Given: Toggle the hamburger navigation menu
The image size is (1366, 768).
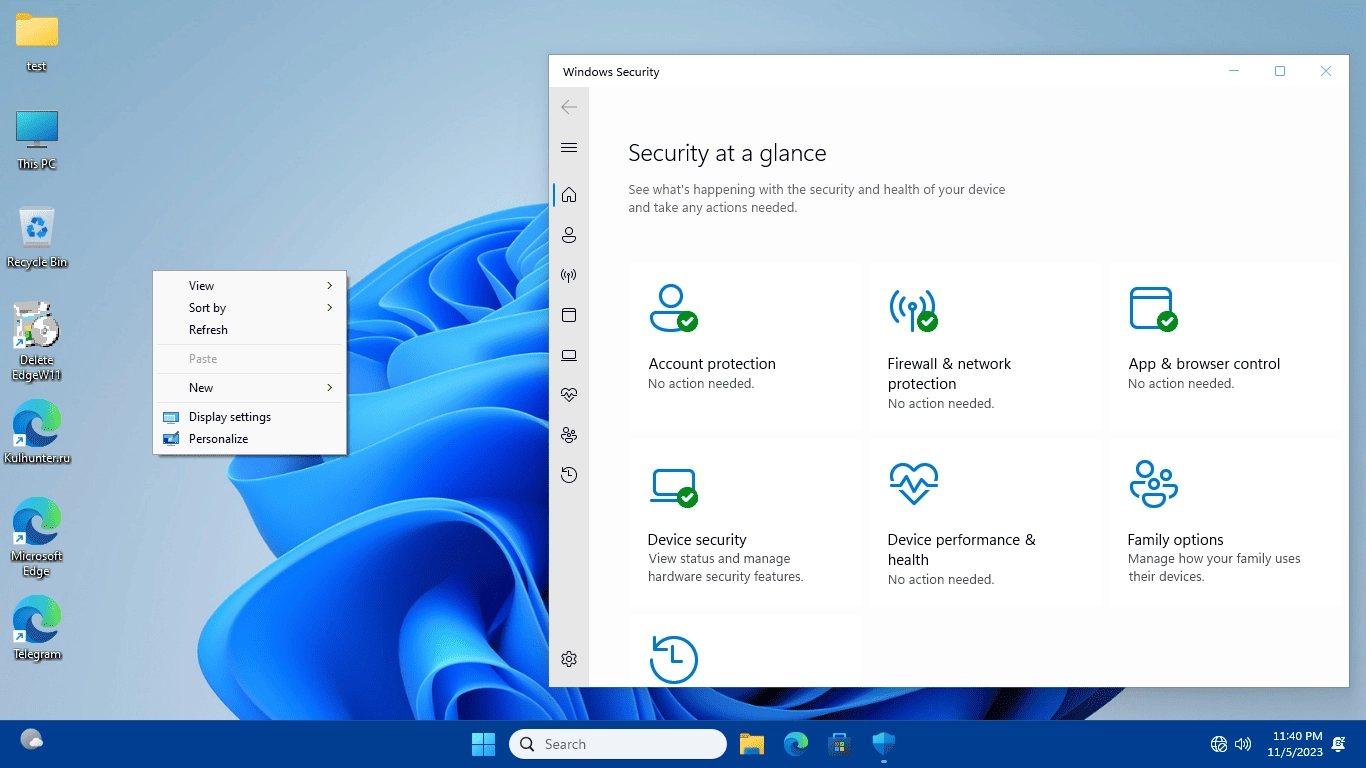Looking at the screenshot, I should pyautogui.click(x=569, y=148).
